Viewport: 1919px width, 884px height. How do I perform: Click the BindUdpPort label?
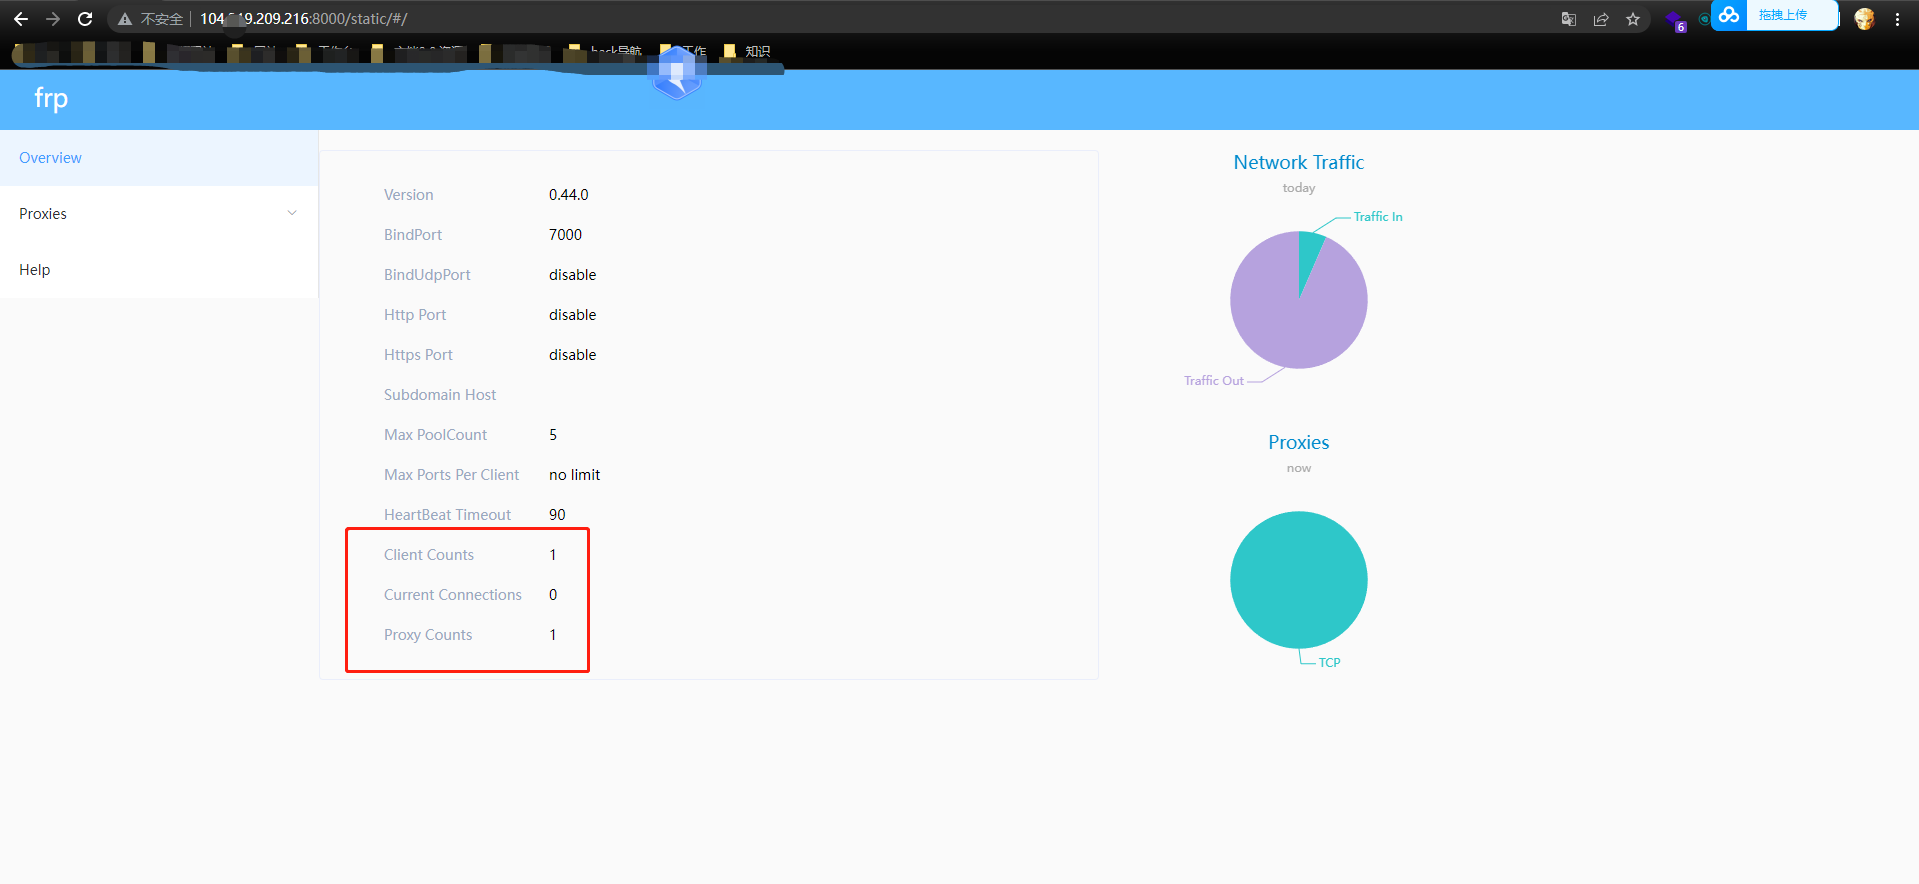pos(427,275)
